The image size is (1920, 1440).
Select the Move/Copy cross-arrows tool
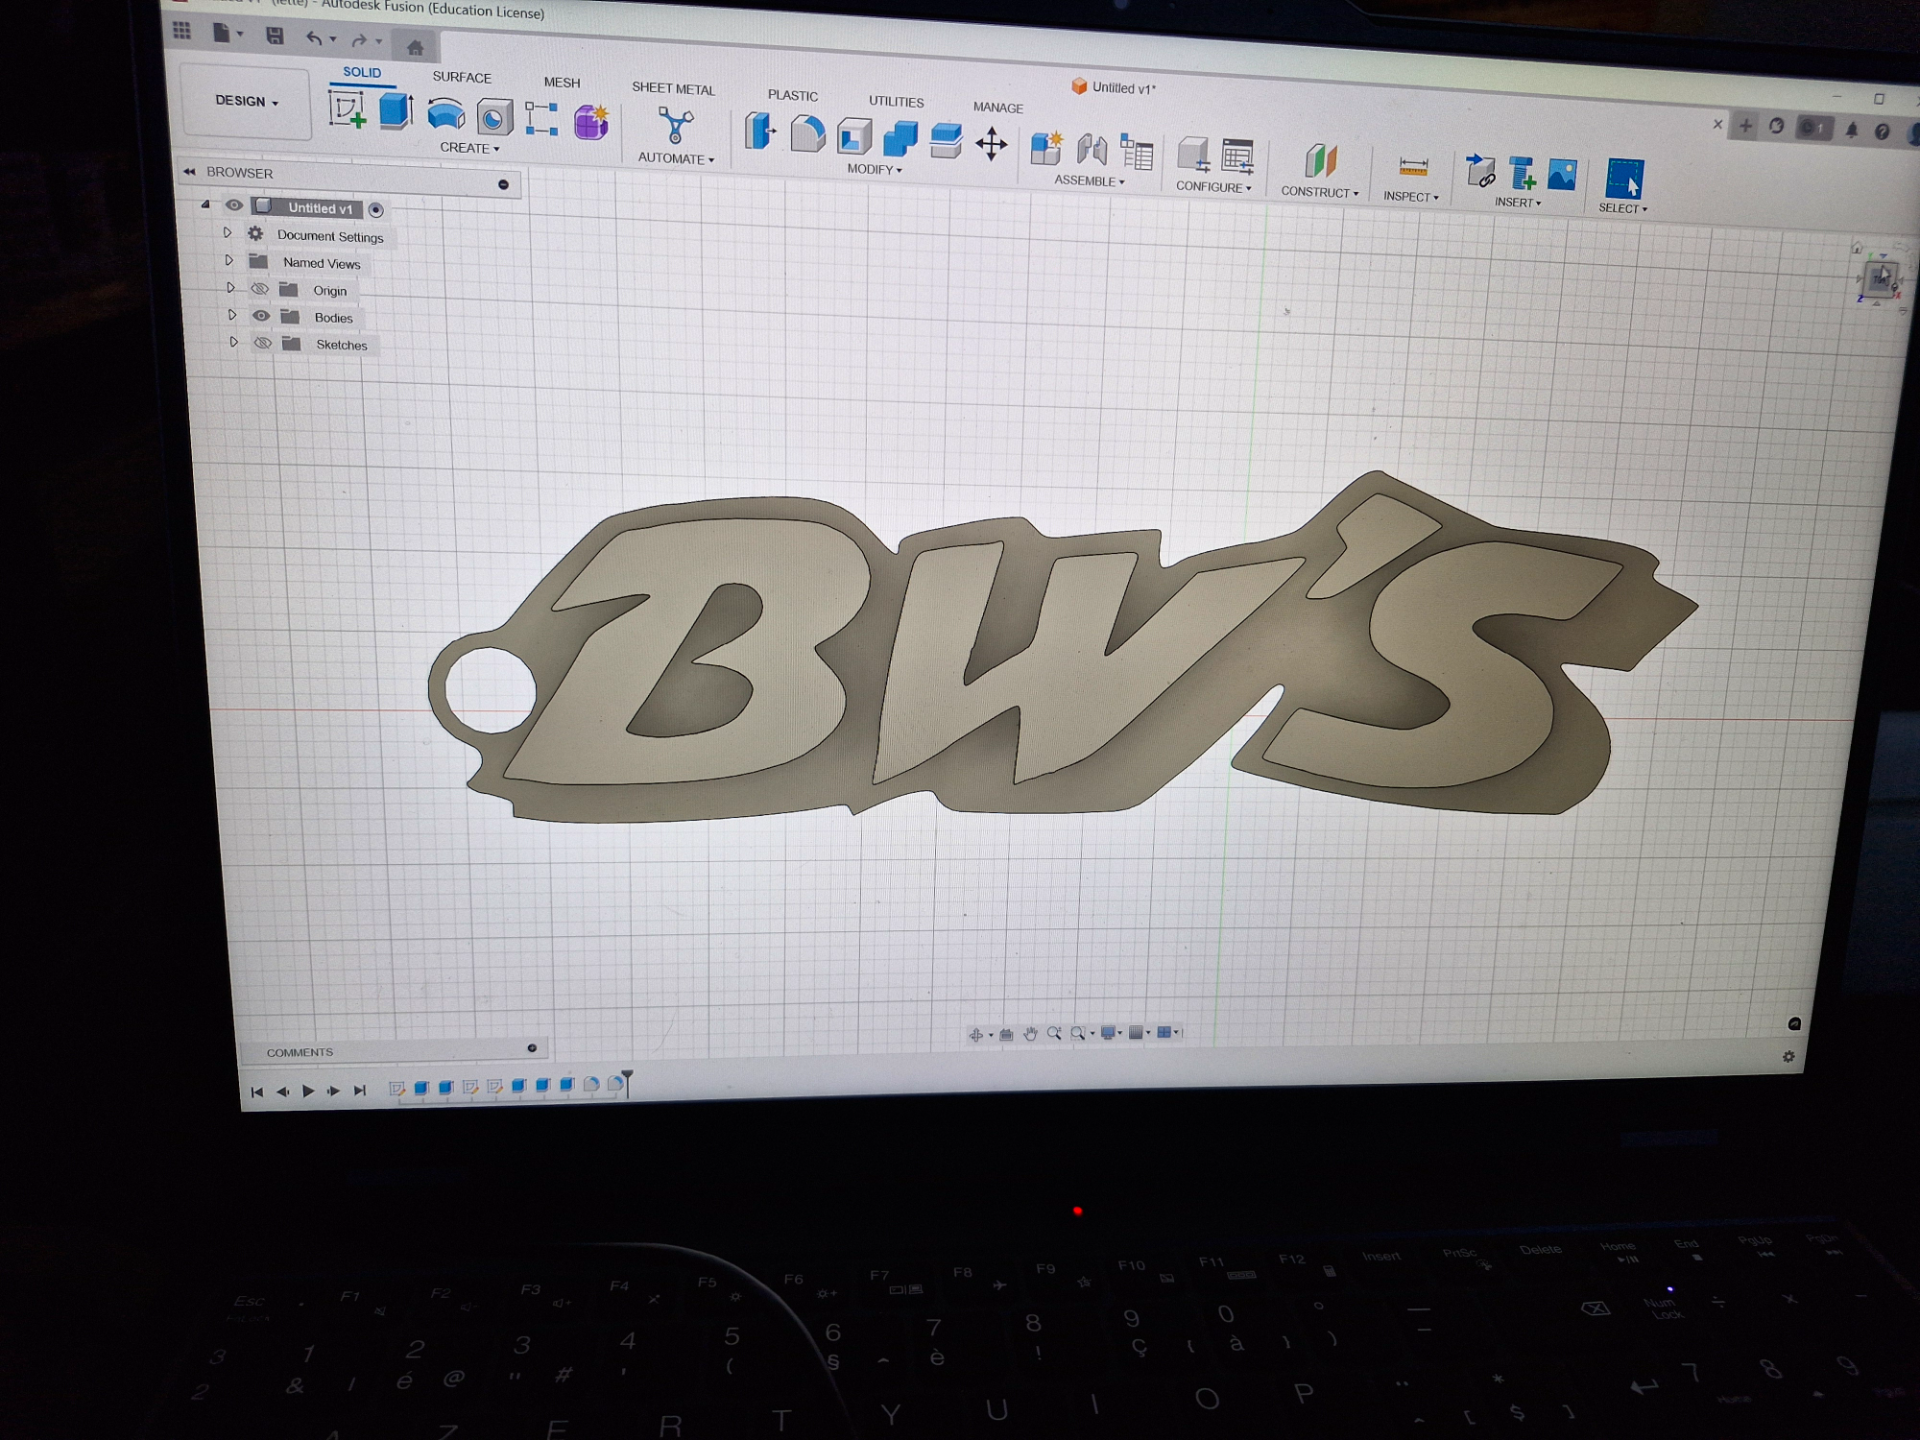[x=991, y=144]
